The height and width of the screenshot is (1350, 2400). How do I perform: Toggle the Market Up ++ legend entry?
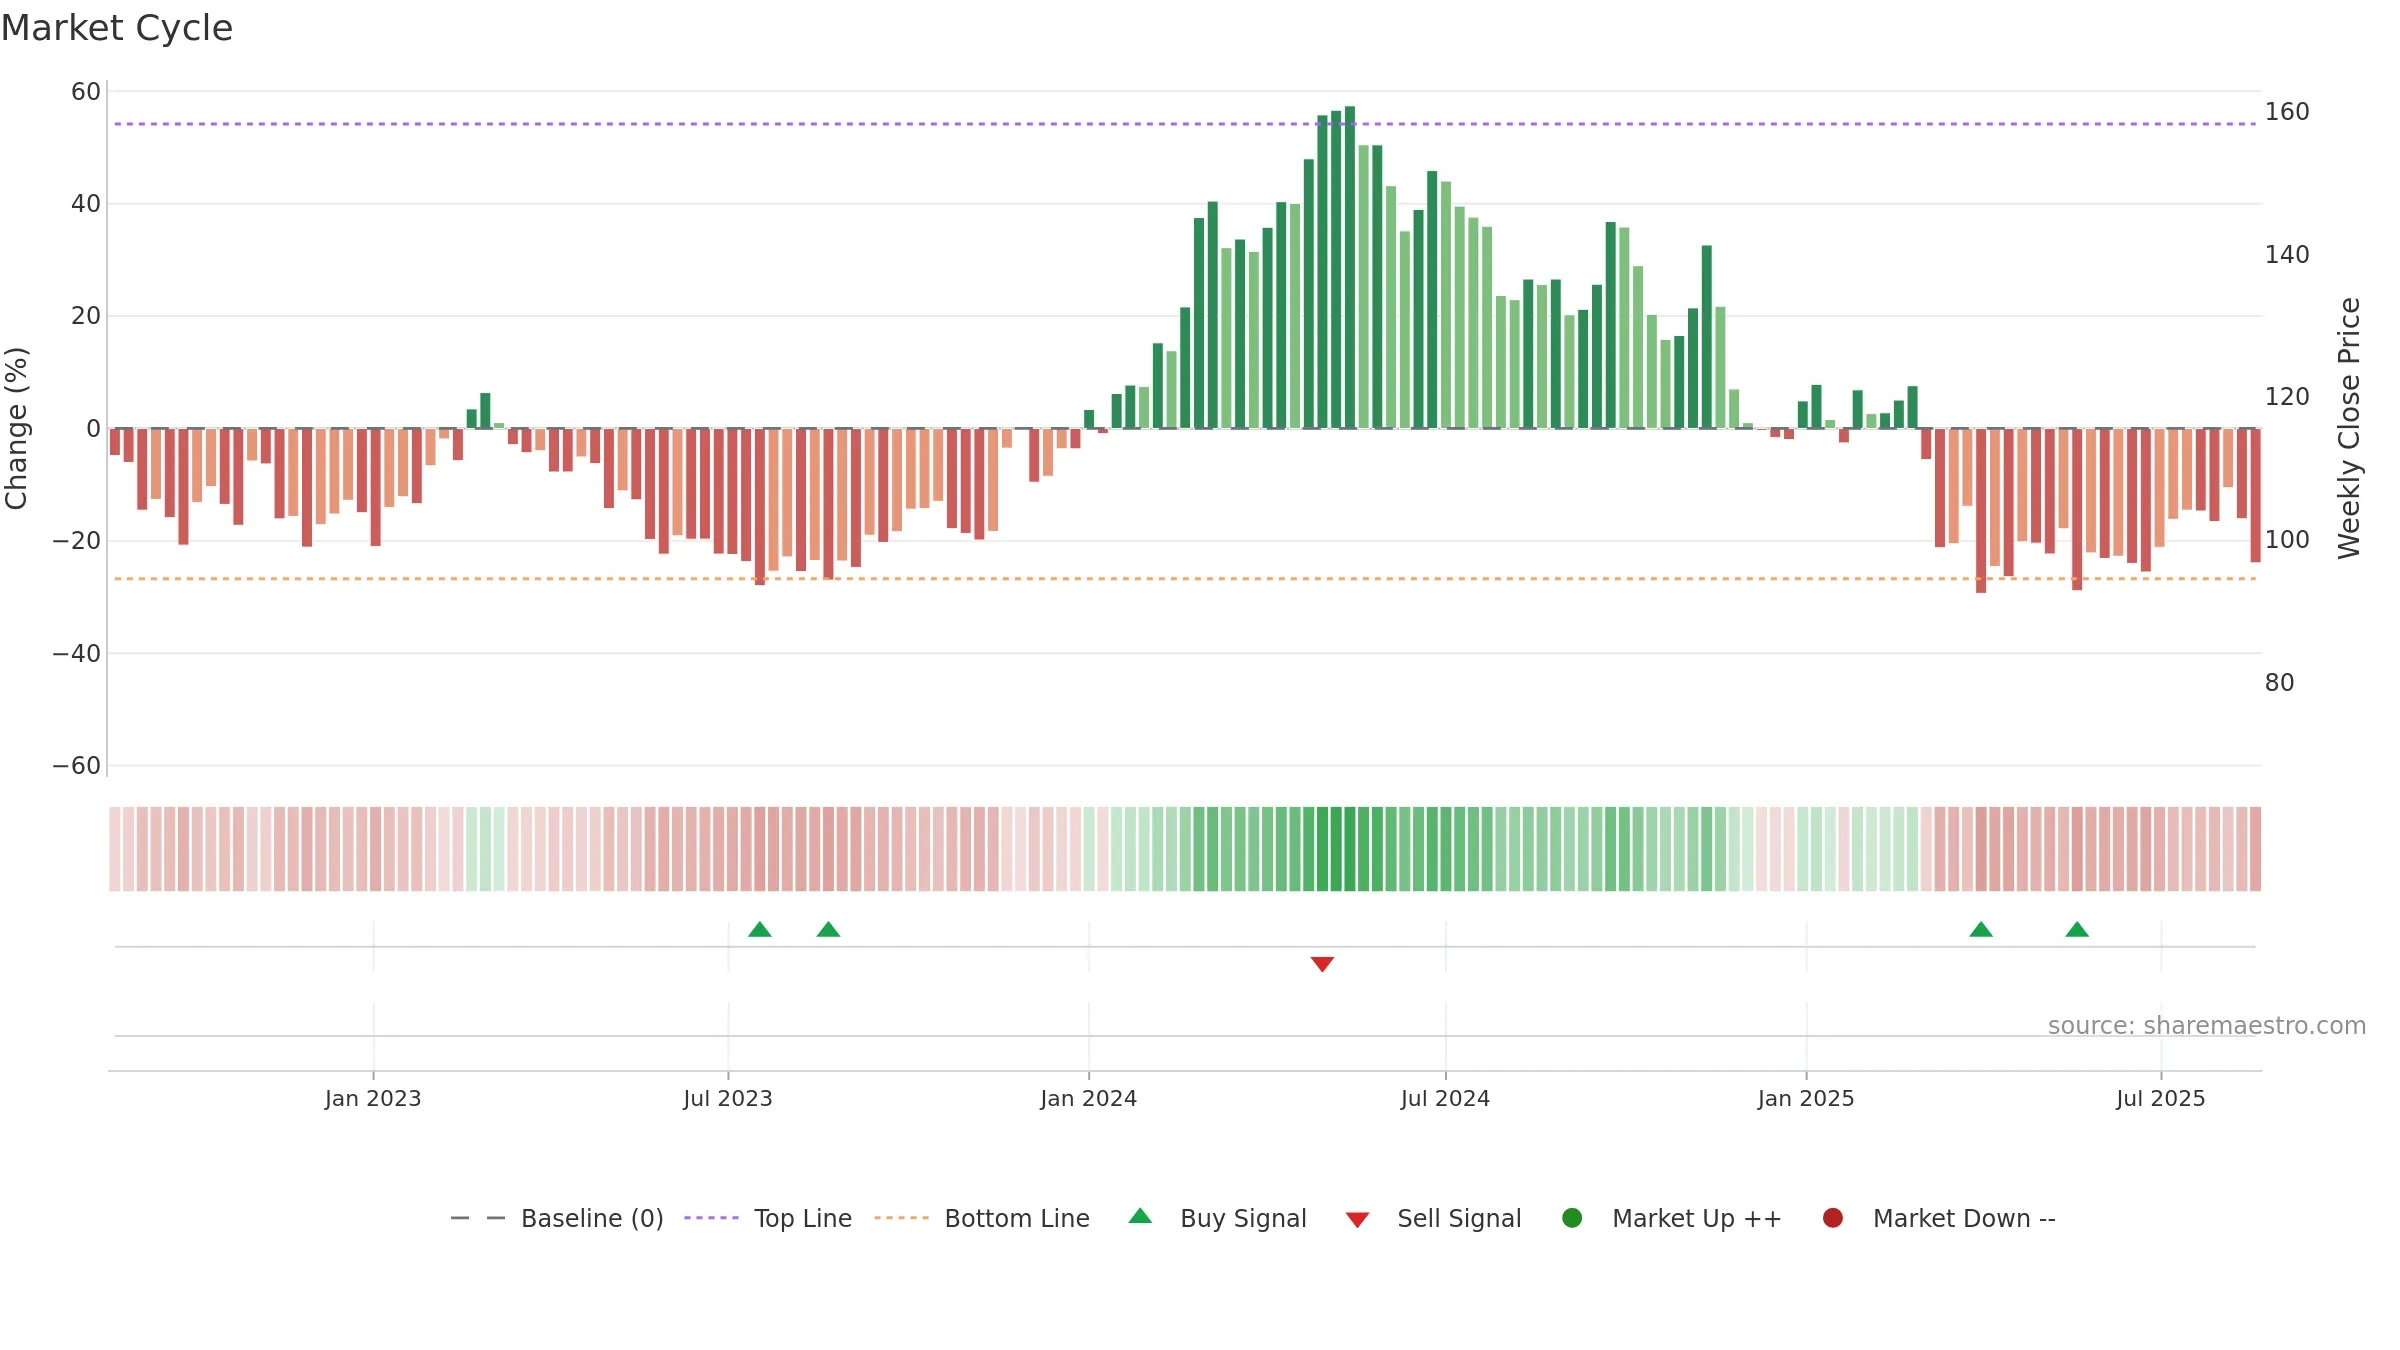(x=1671, y=1218)
